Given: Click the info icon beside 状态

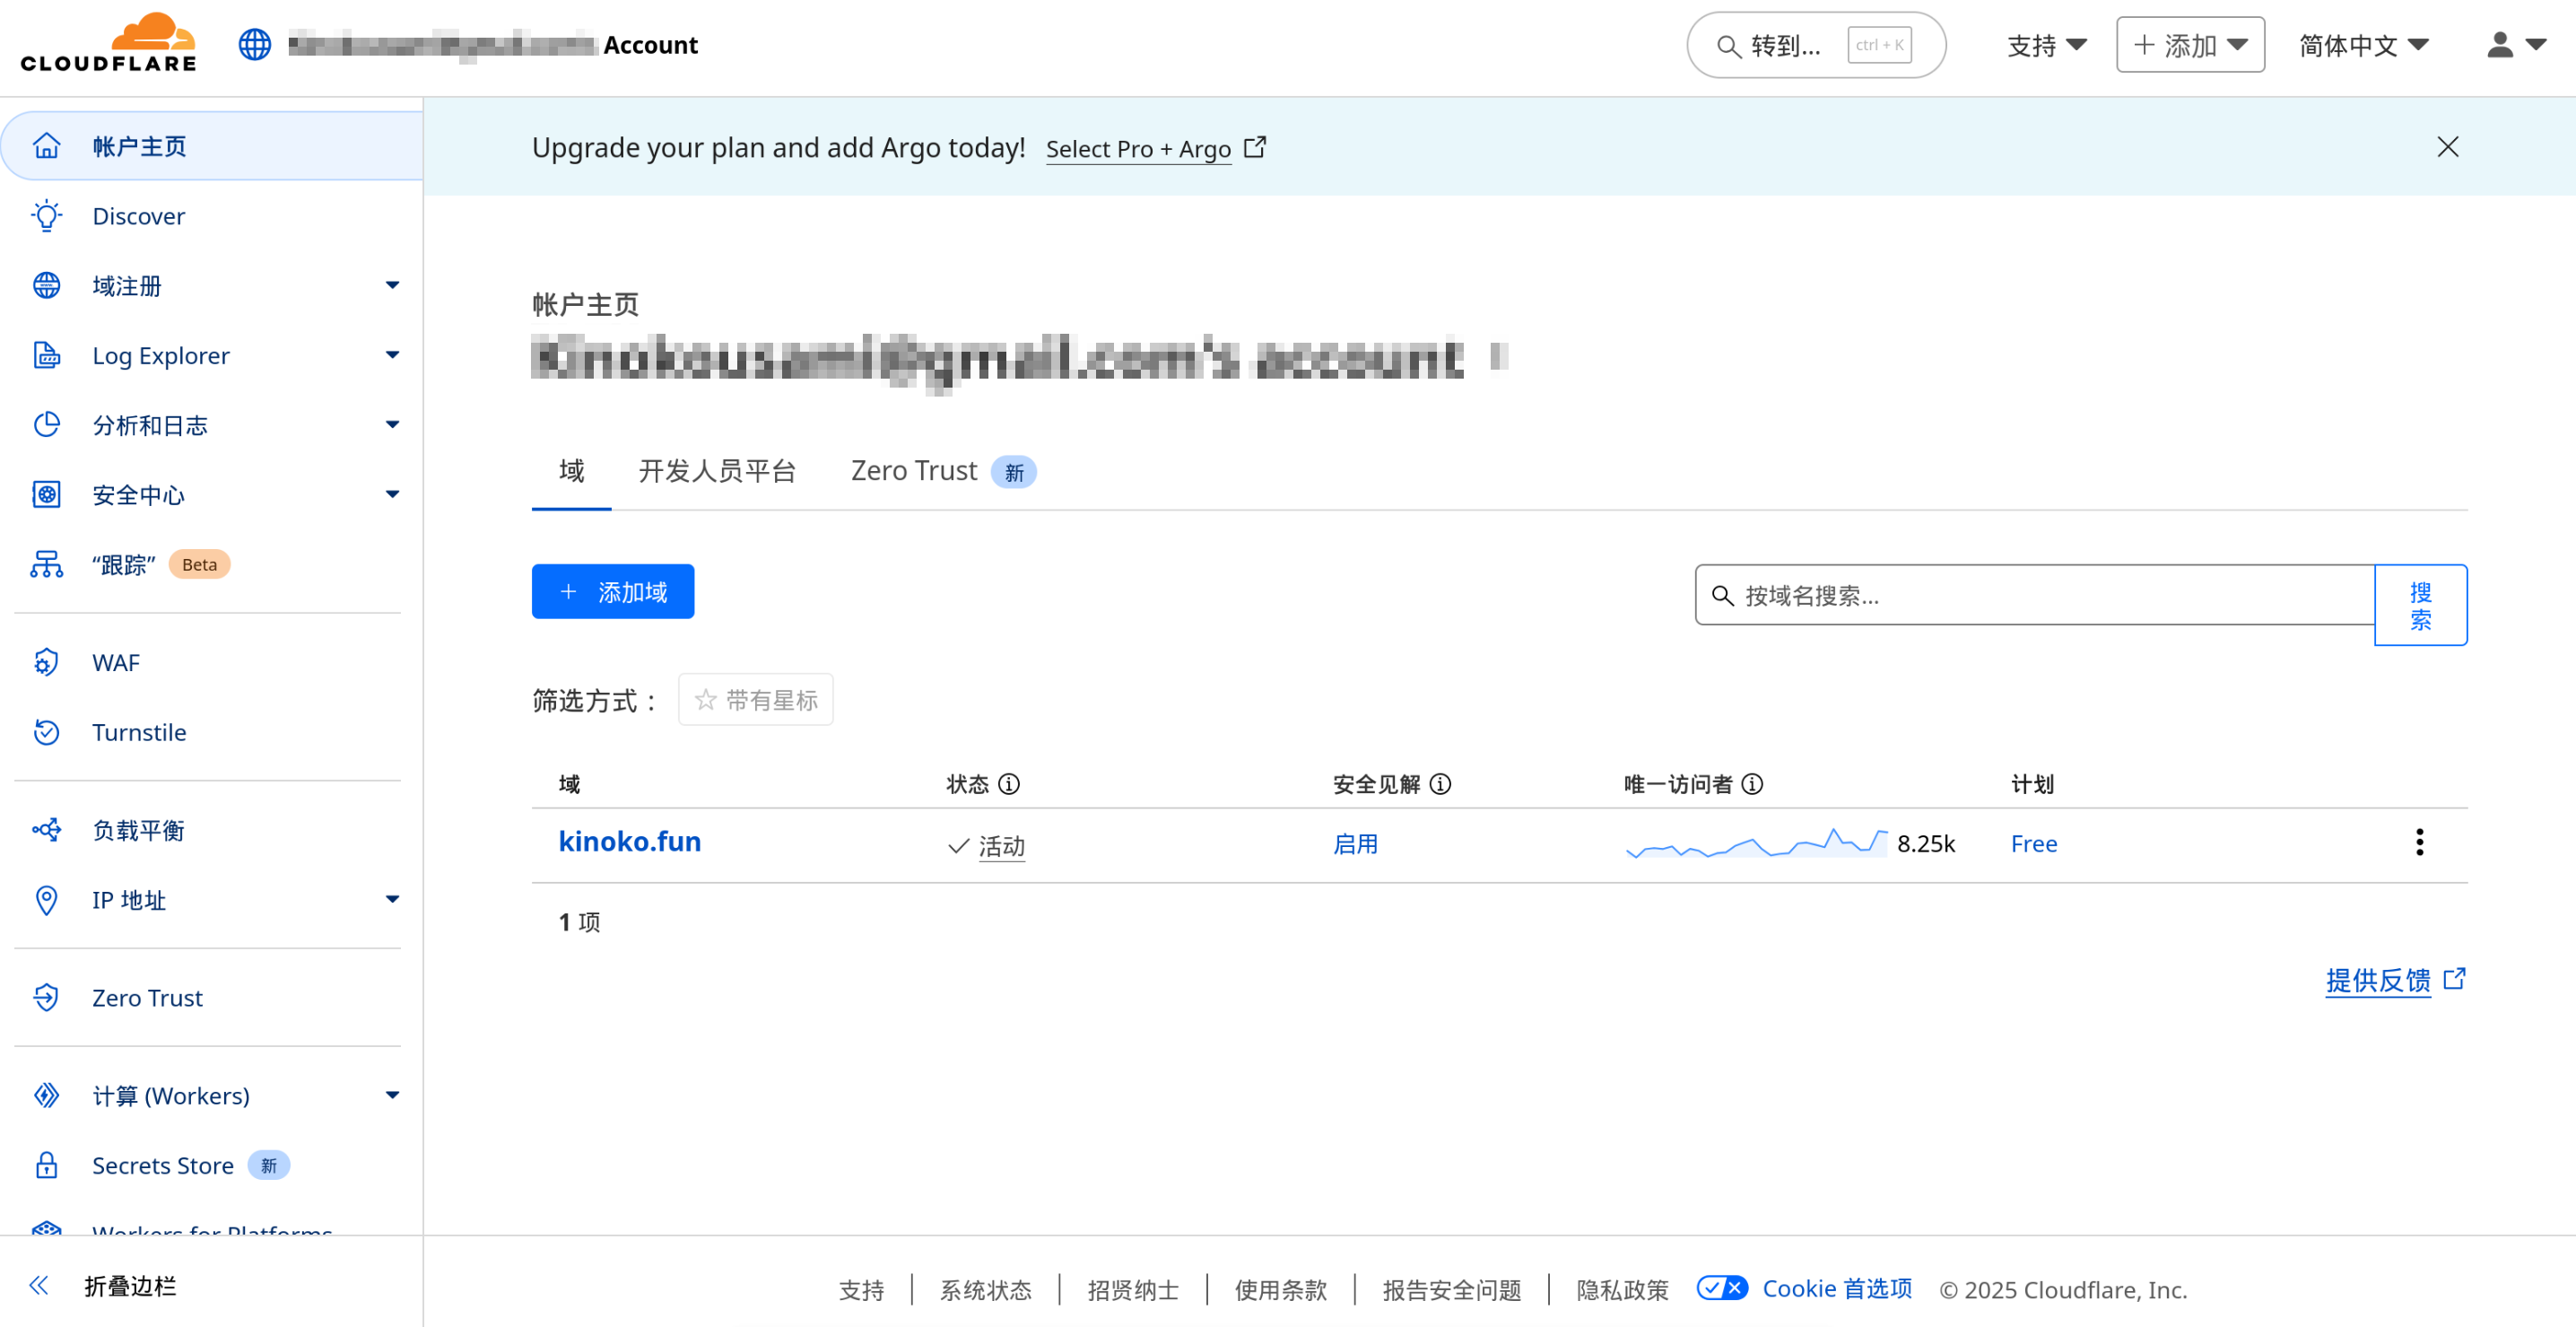Looking at the screenshot, I should click(1010, 785).
